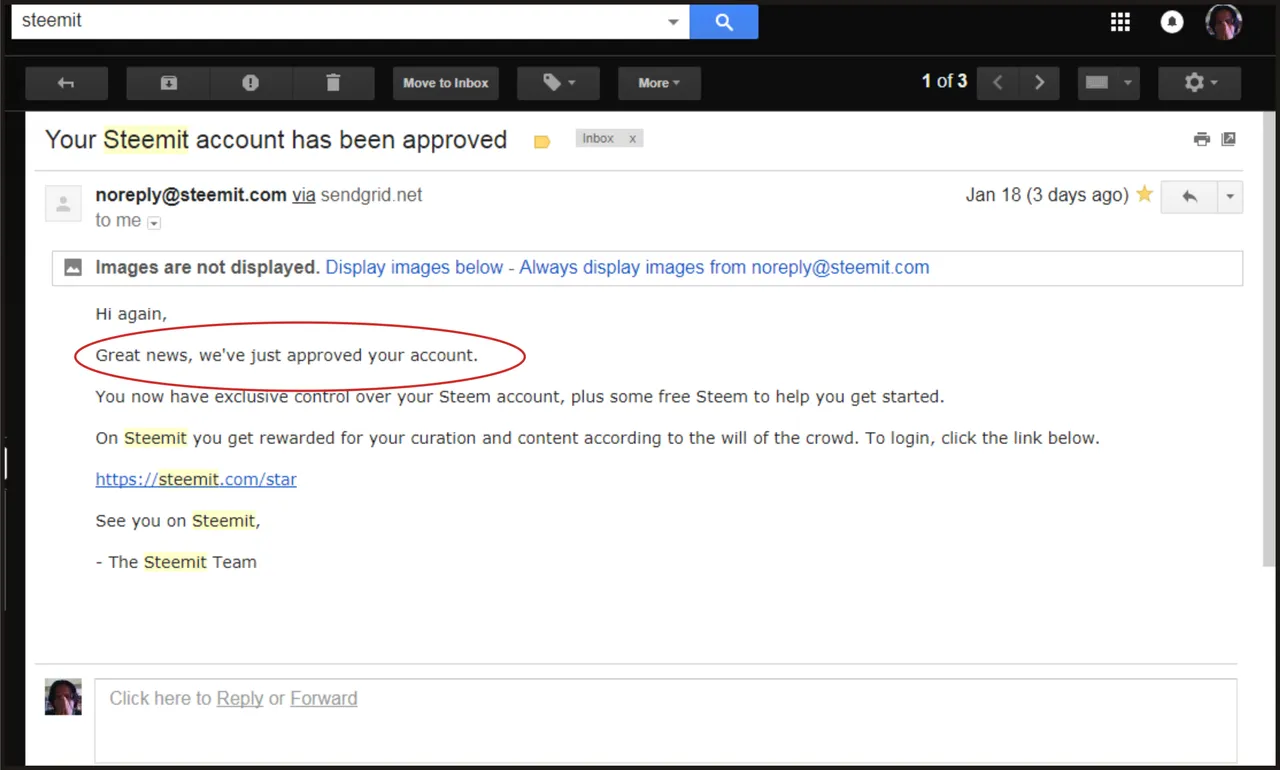This screenshot has width=1280, height=770.
Task: Click inside the reply compose box
Action: click(x=665, y=721)
